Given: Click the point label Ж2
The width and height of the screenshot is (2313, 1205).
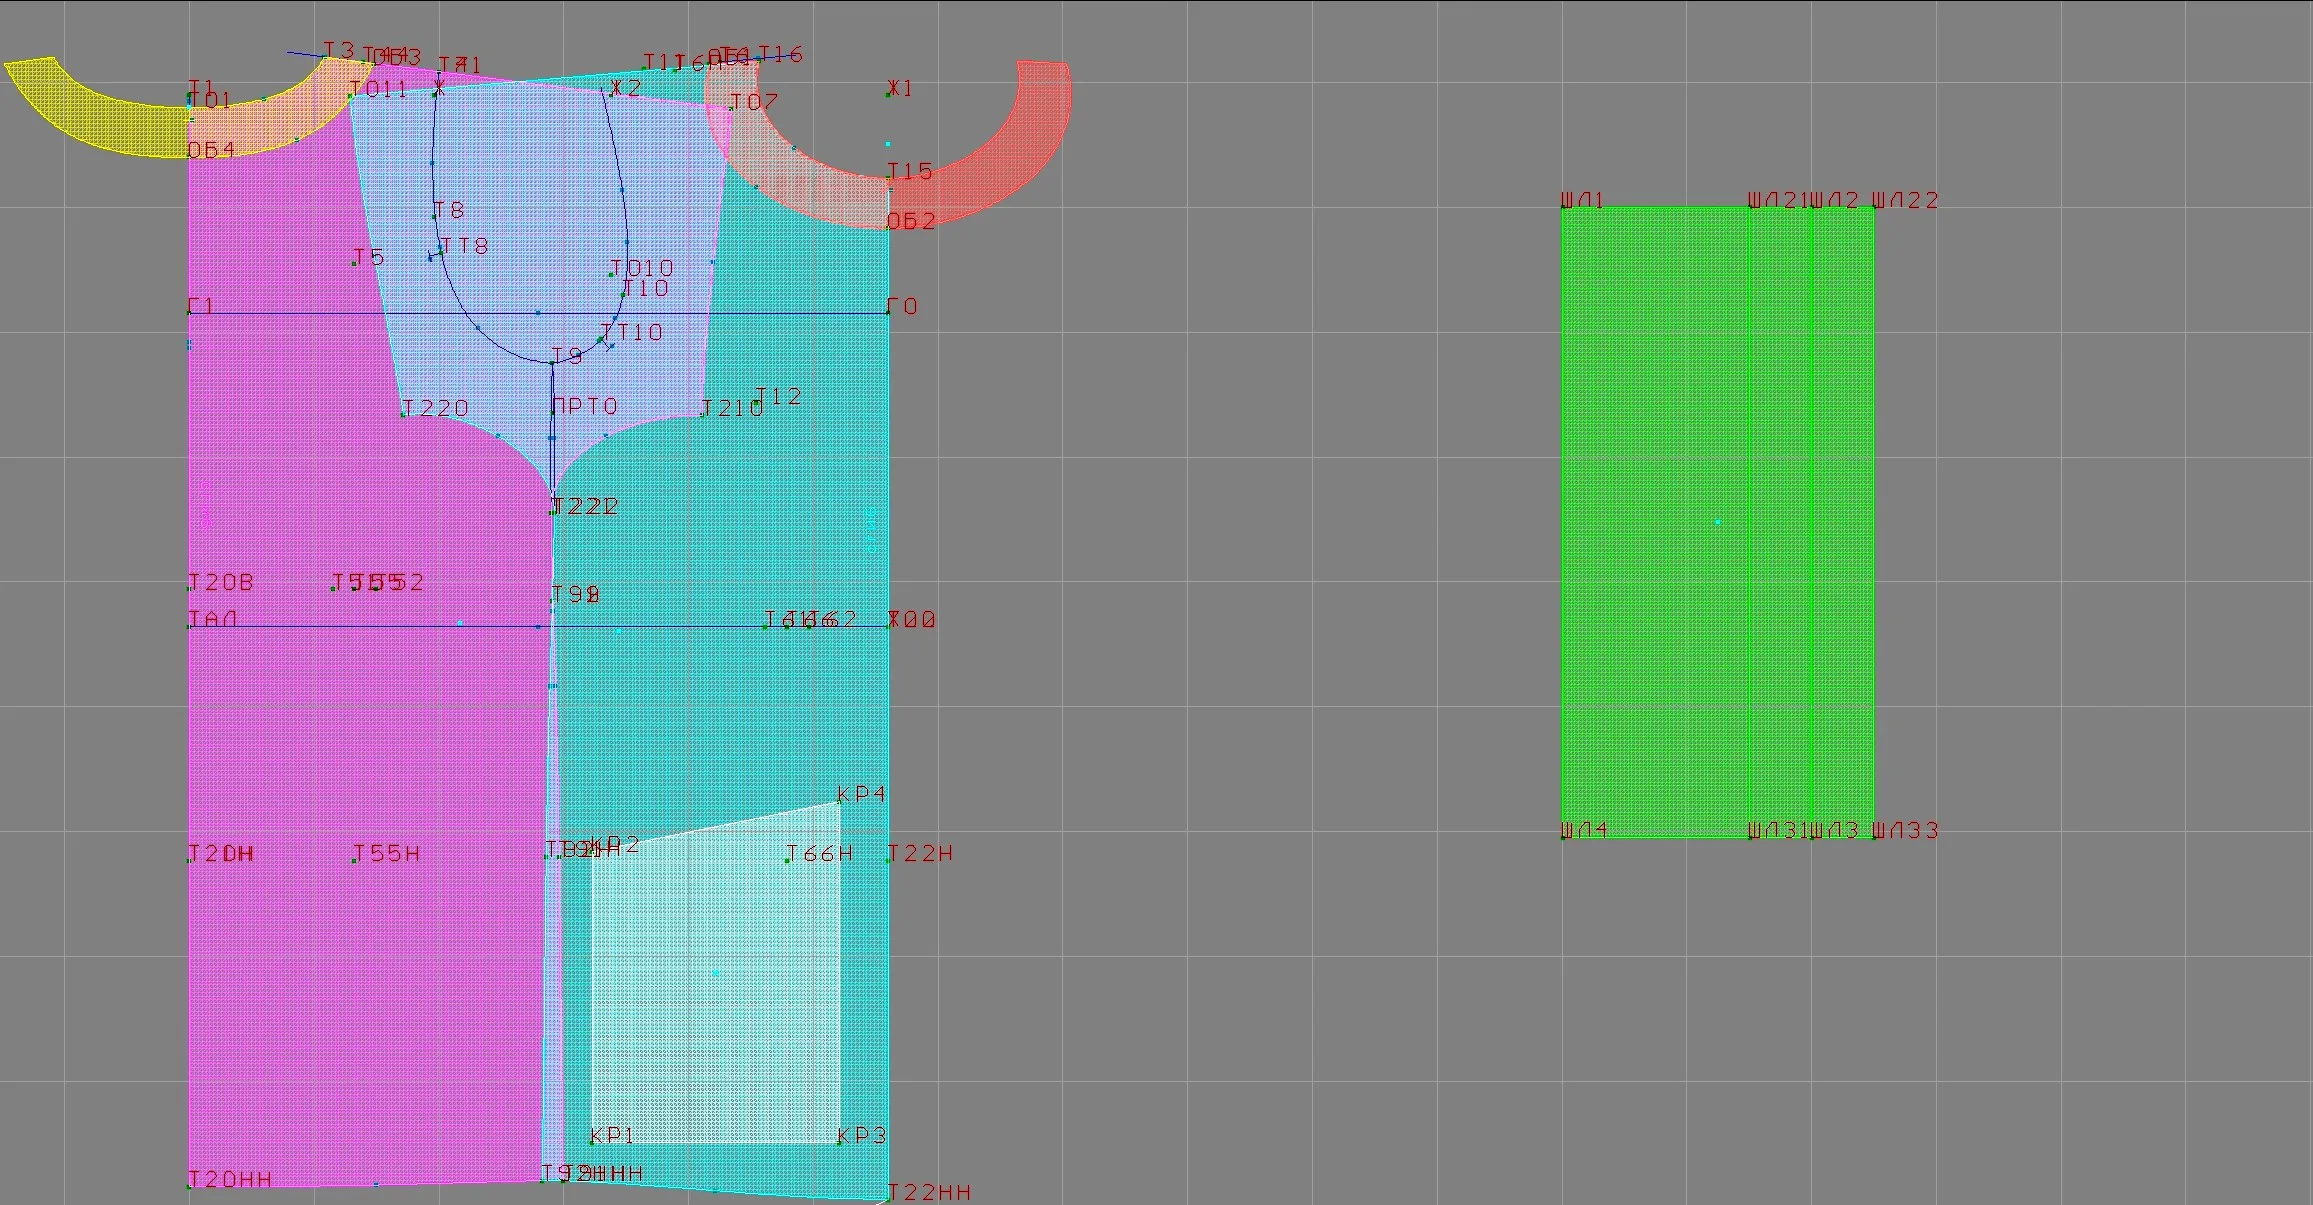Looking at the screenshot, I should coord(625,88).
